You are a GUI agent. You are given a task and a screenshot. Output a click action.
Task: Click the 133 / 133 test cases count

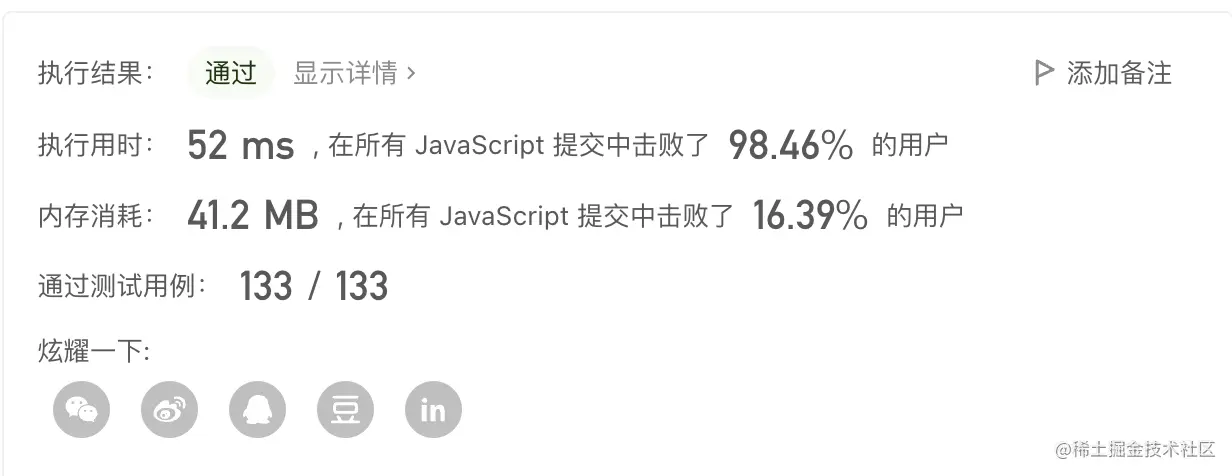pyautogui.click(x=313, y=287)
